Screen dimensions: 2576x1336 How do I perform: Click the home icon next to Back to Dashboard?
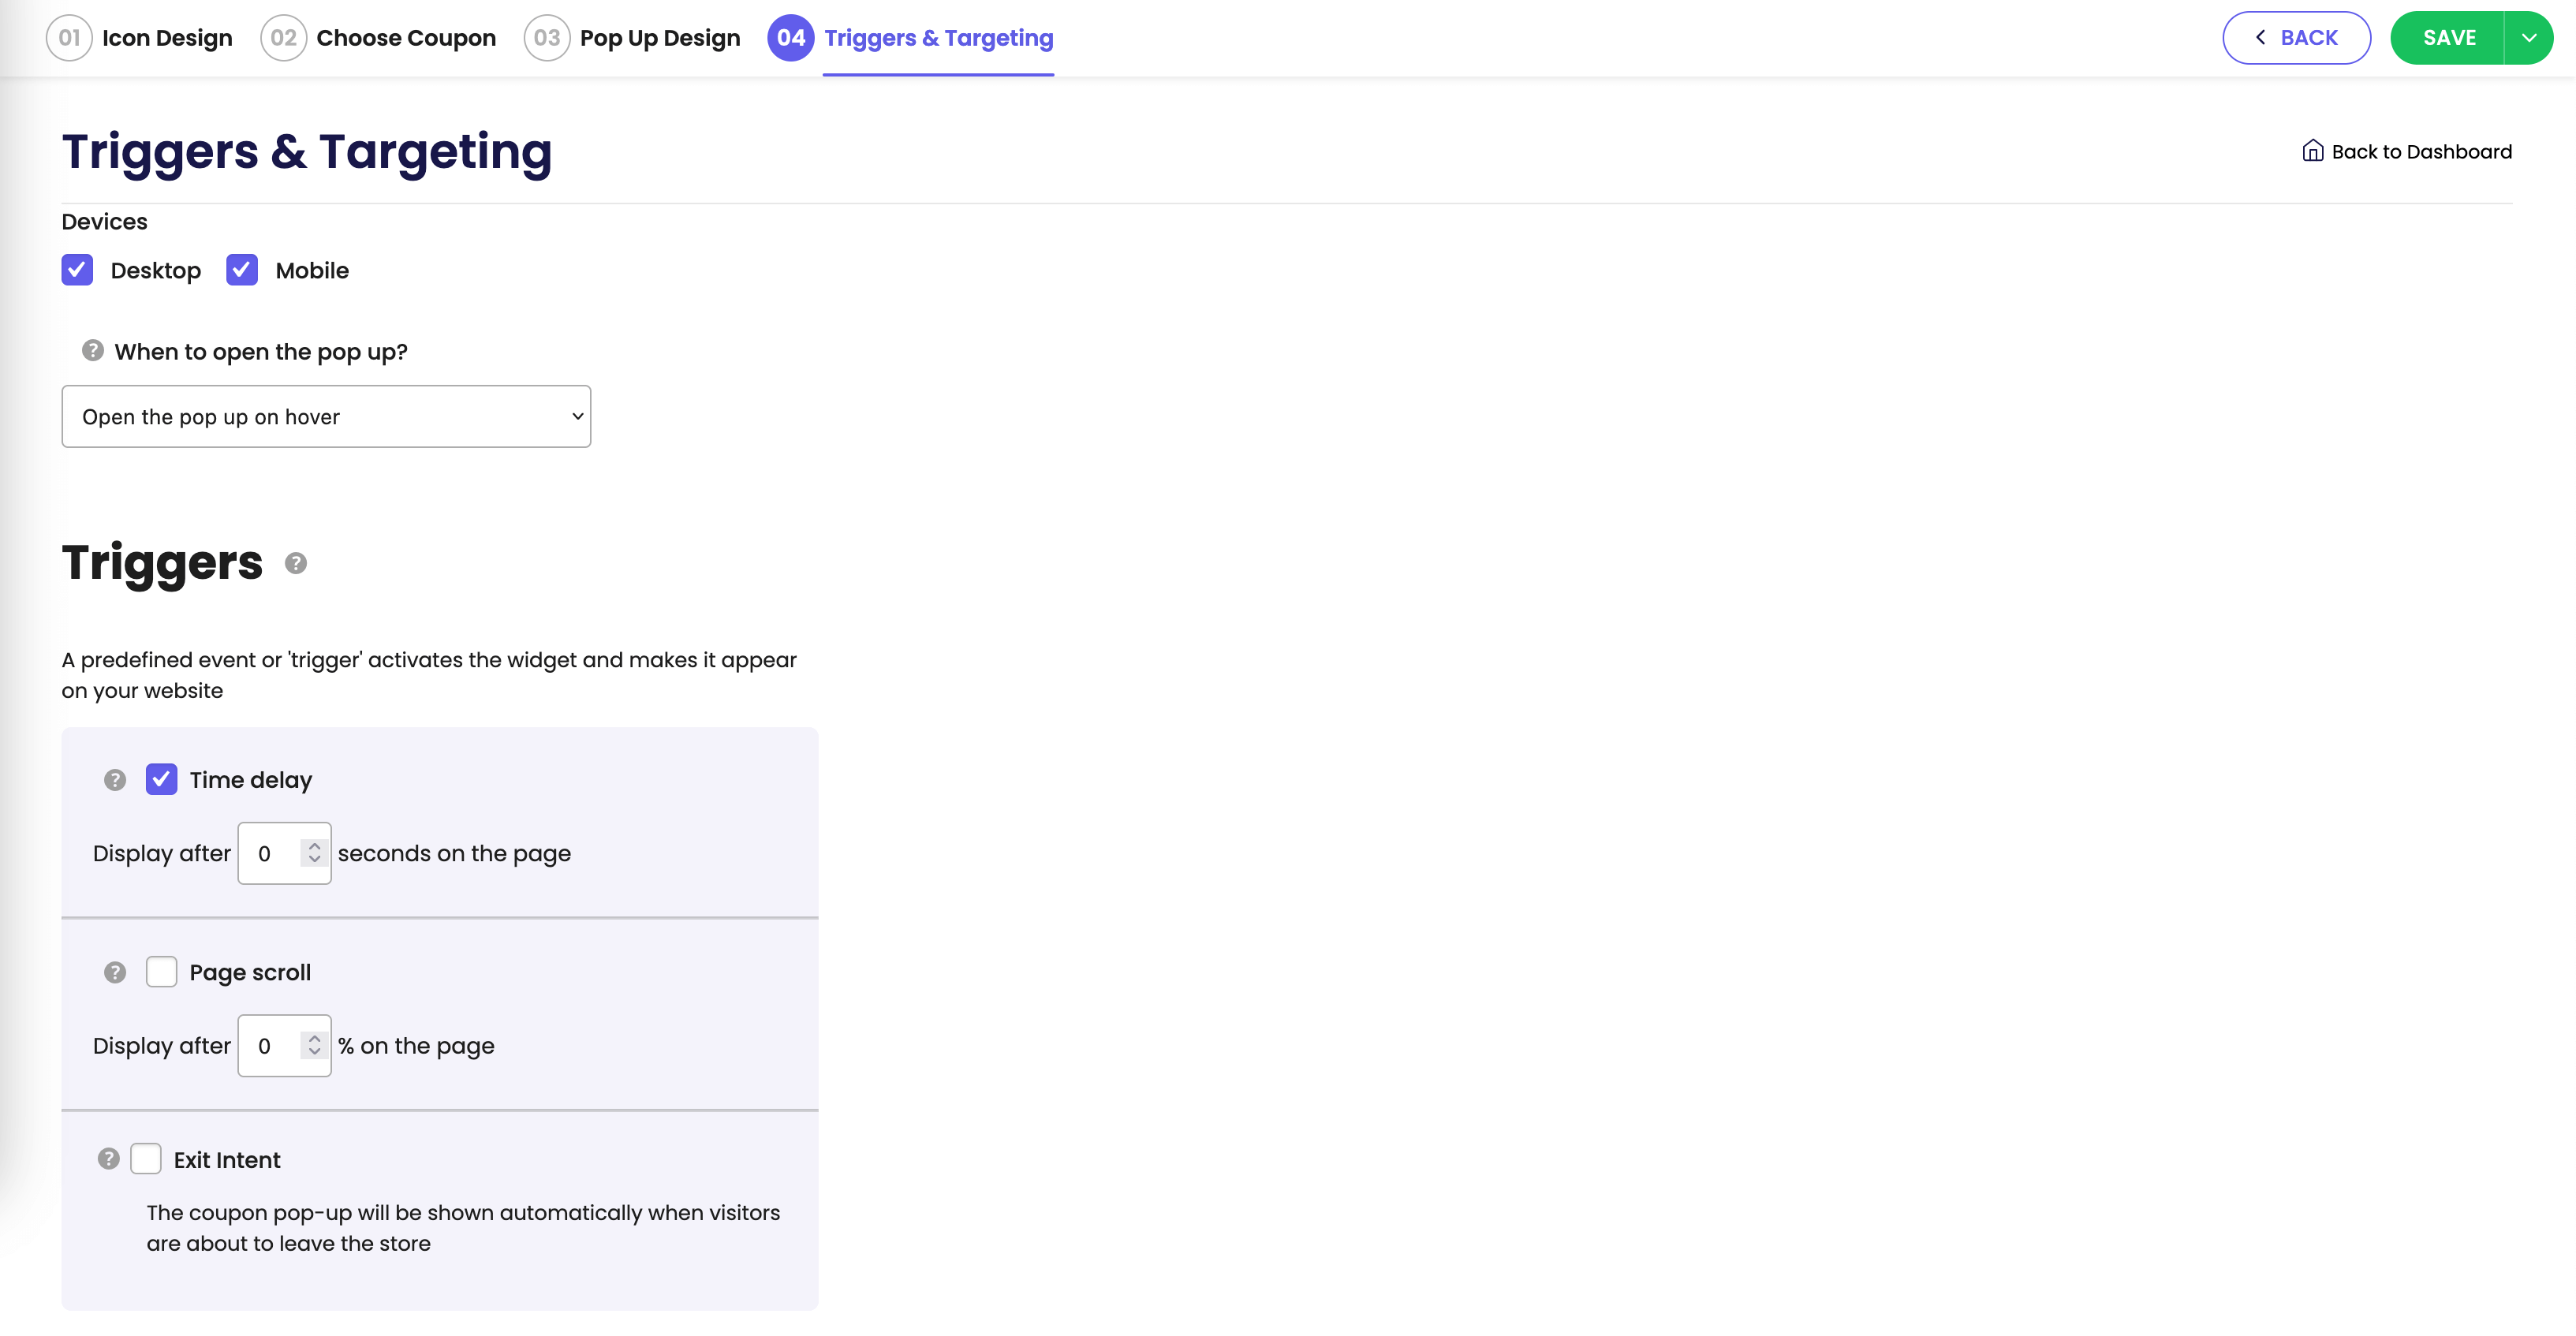coord(2312,151)
